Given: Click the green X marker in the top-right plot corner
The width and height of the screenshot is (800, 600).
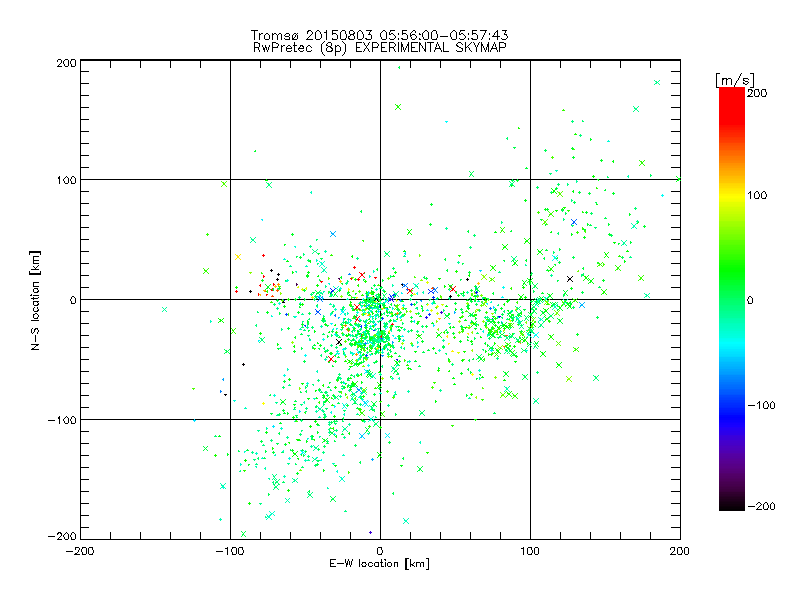Looking at the screenshot, I should point(657,83).
